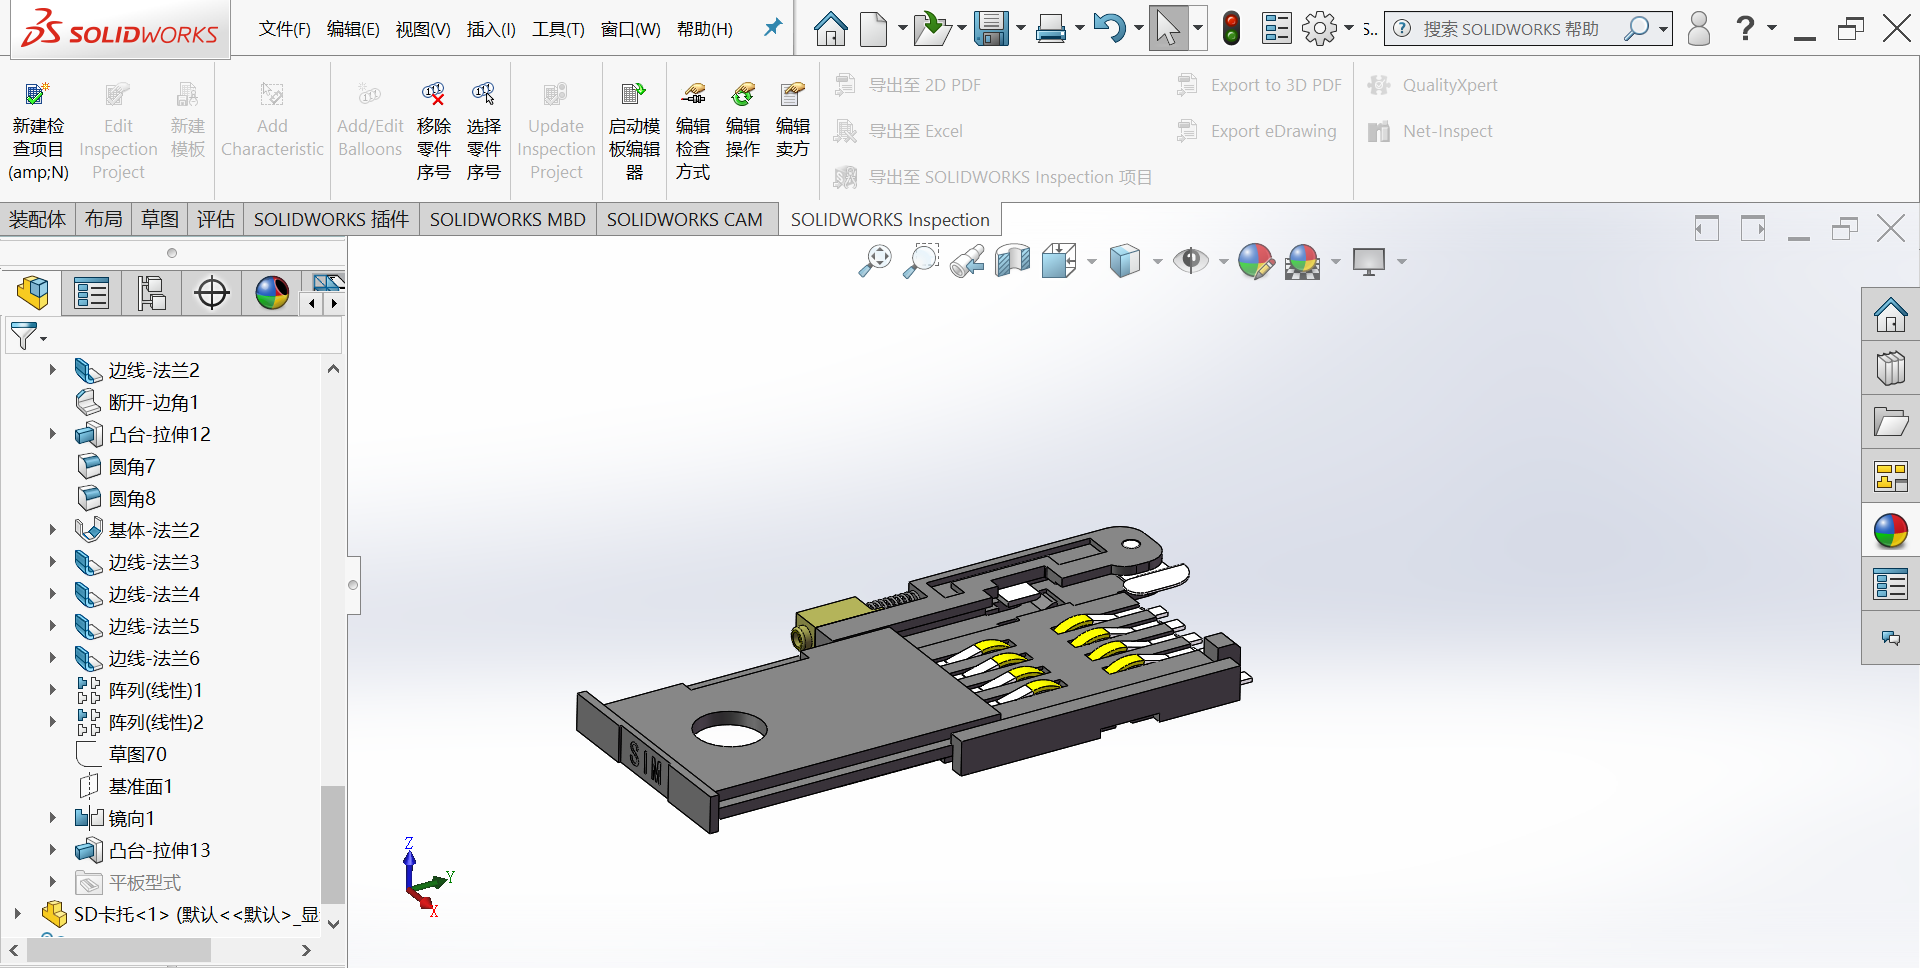Click Zoom to Fit in the view toolbar
Image resolution: width=1920 pixels, height=968 pixels.
pos(875,261)
